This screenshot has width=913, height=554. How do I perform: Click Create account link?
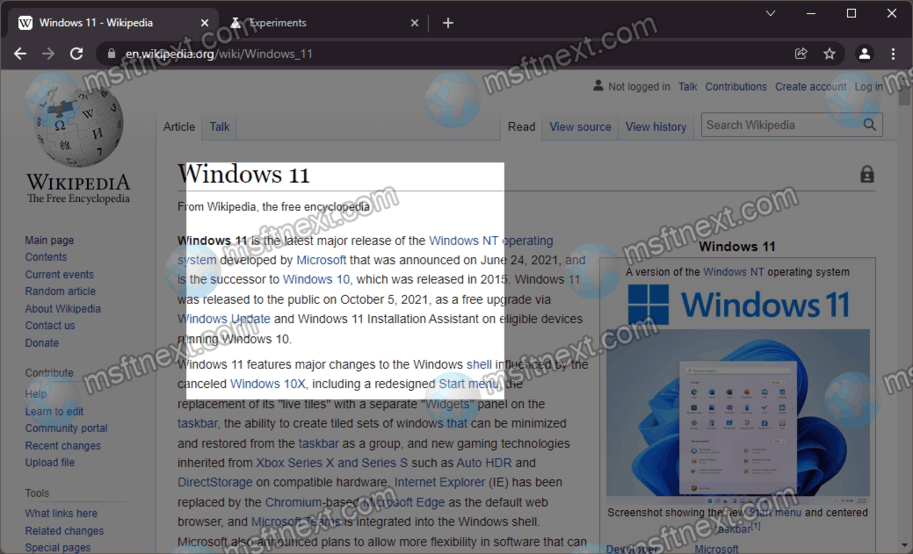[811, 86]
